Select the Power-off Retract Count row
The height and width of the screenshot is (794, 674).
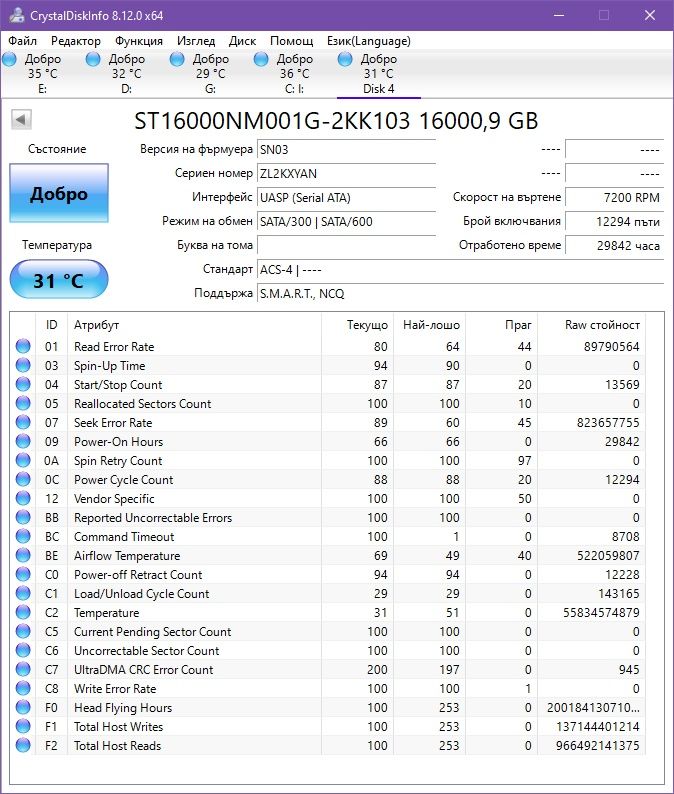click(x=327, y=574)
